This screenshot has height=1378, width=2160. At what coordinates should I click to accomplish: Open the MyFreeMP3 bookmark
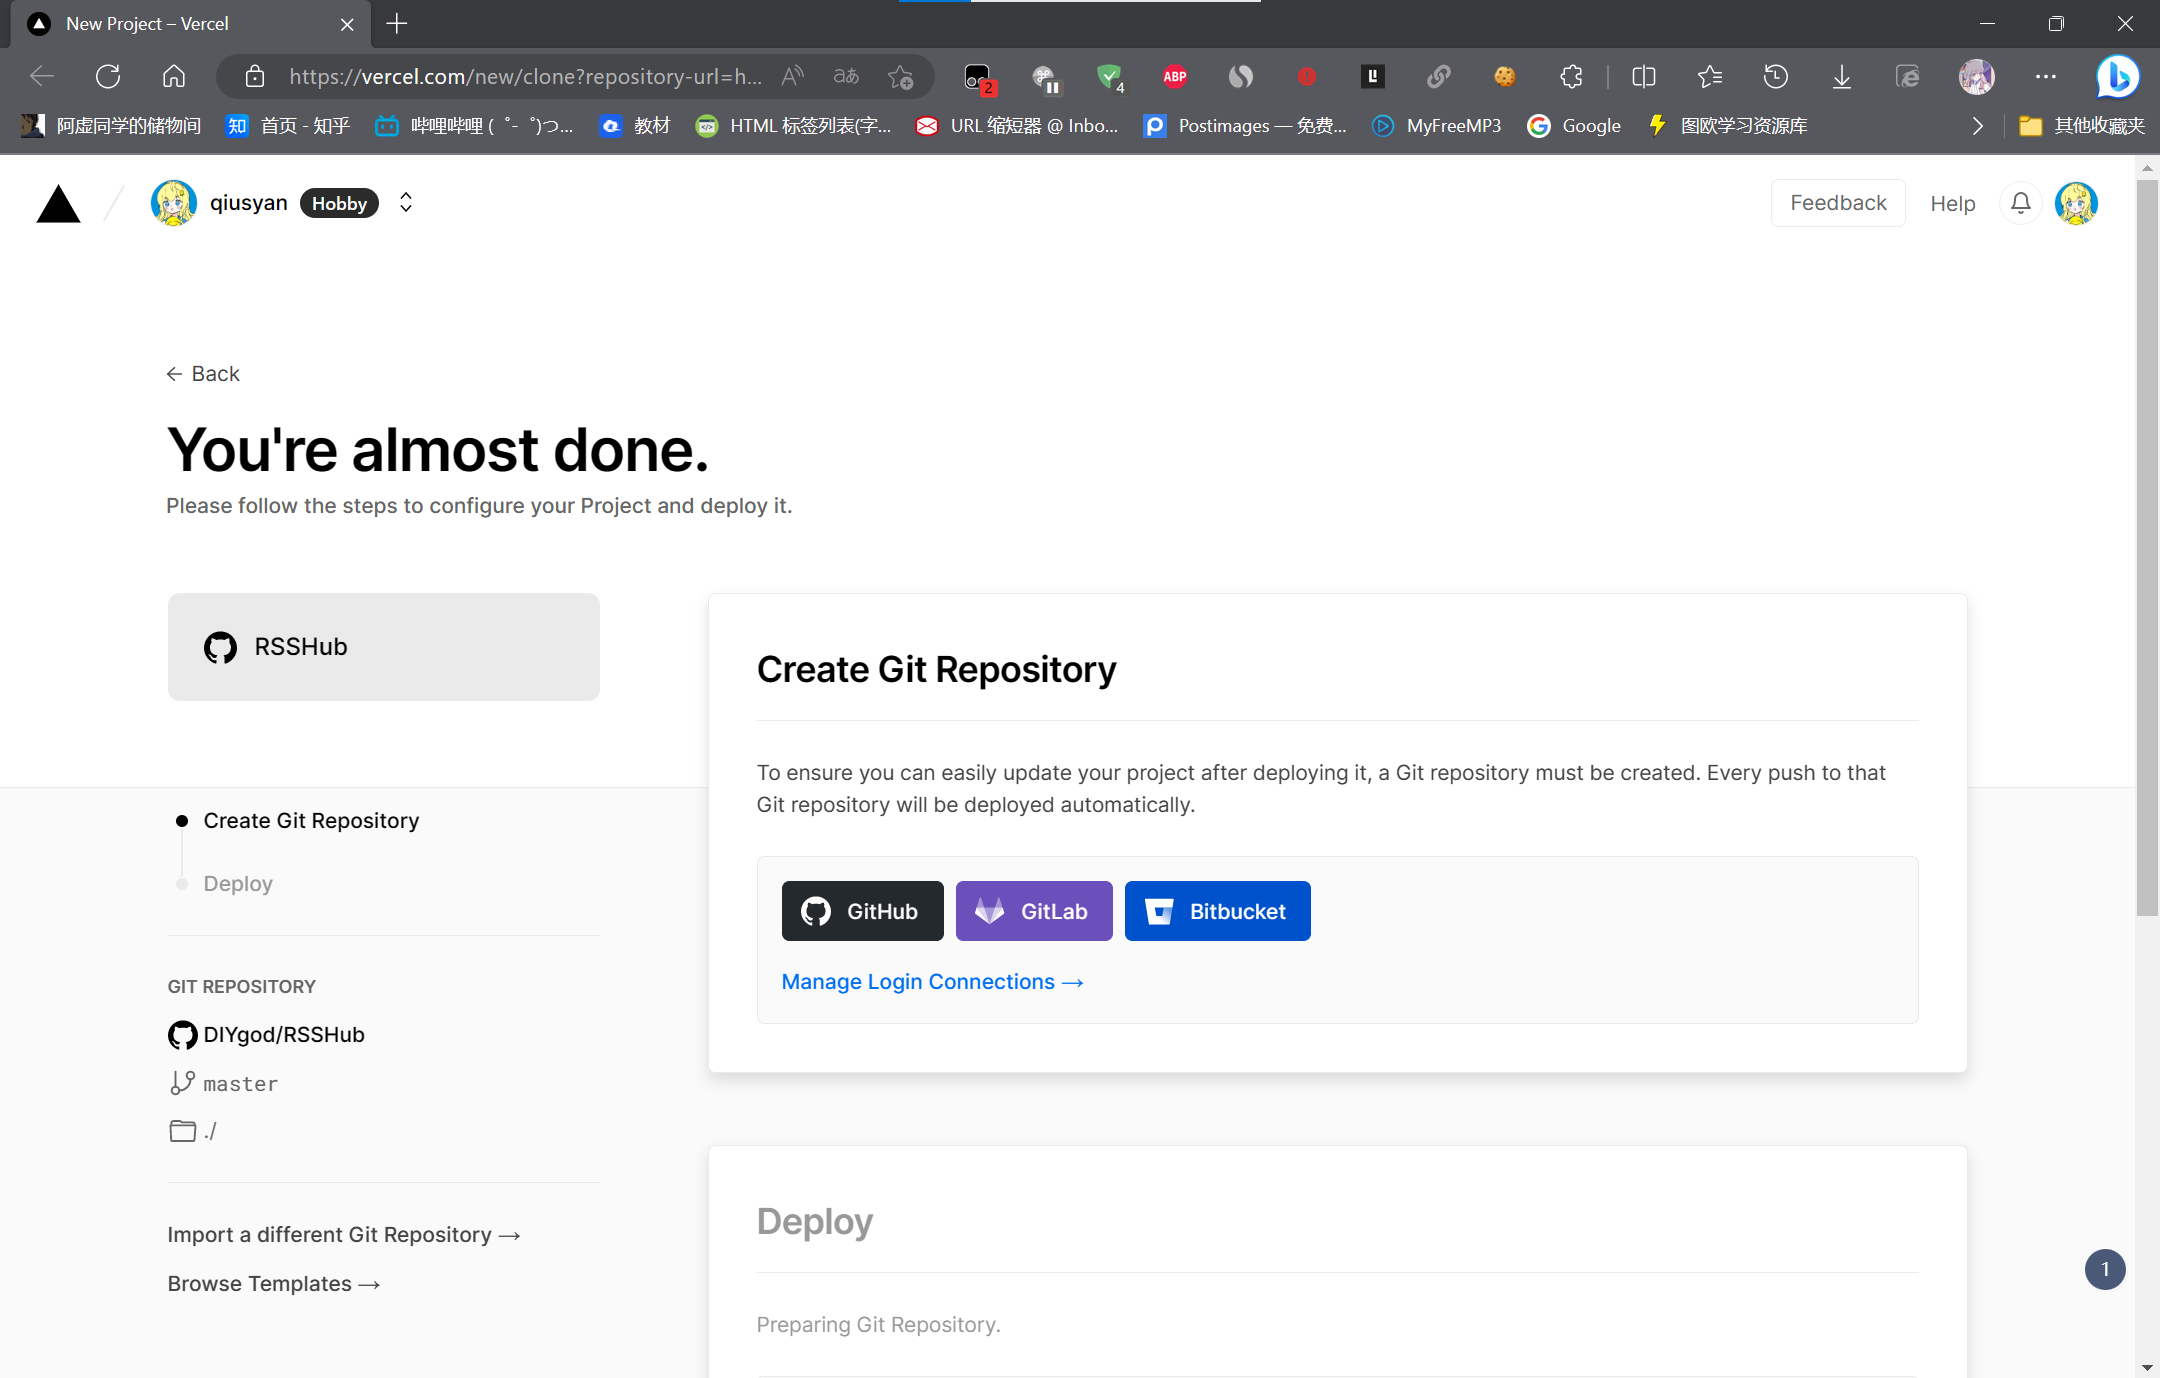point(1437,125)
